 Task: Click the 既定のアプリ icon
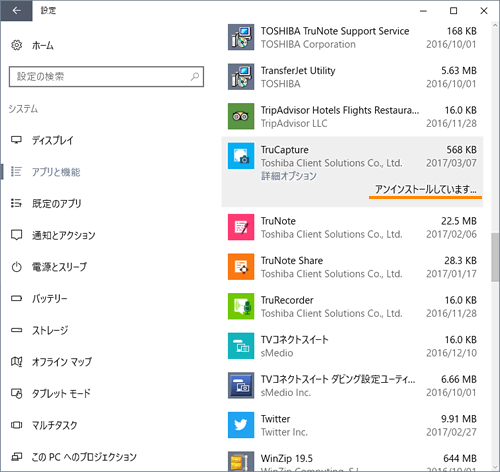tap(16, 203)
